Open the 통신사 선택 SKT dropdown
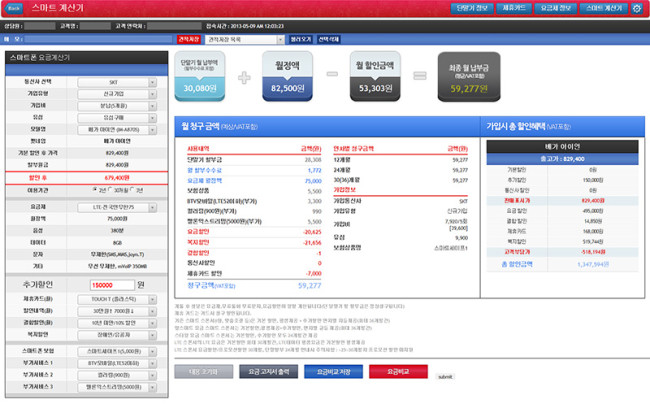The image size is (650, 404). [x=117, y=81]
